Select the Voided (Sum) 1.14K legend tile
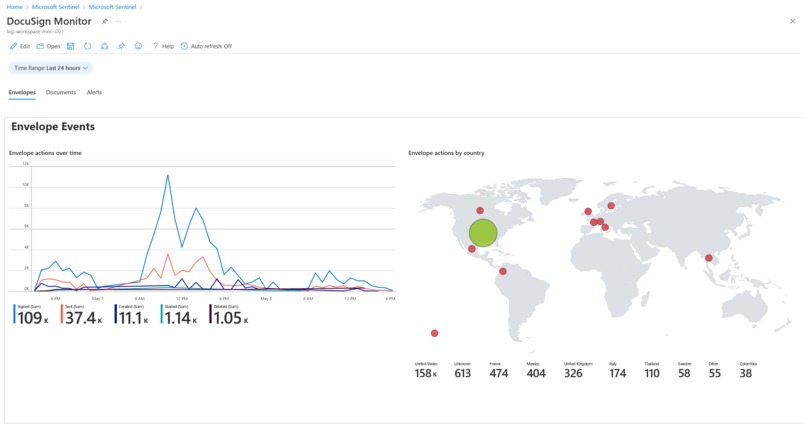Image resolution: width=806 pixels, height=433 pixels. pyautogui.click(x=179, y=315)
